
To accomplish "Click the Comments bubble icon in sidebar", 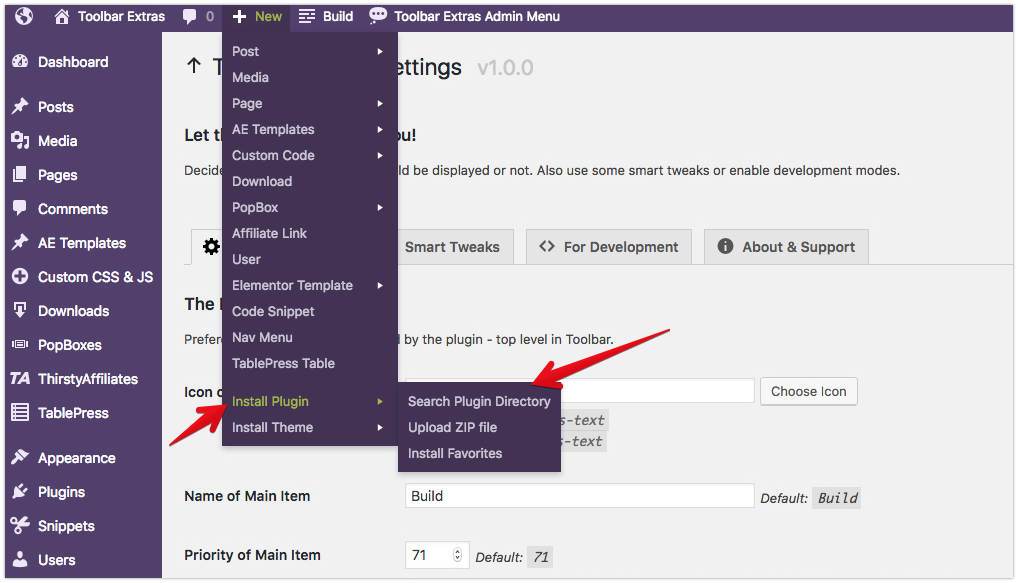I will pyautogui.click(x=20, y=208).
